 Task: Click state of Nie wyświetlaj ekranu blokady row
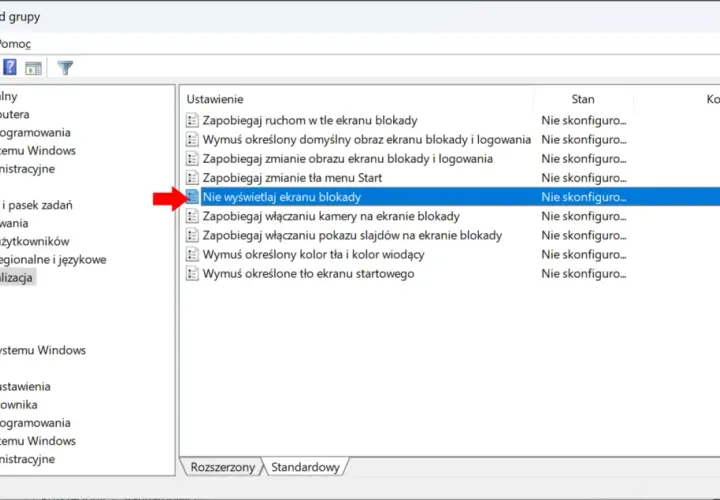(584, 197)
